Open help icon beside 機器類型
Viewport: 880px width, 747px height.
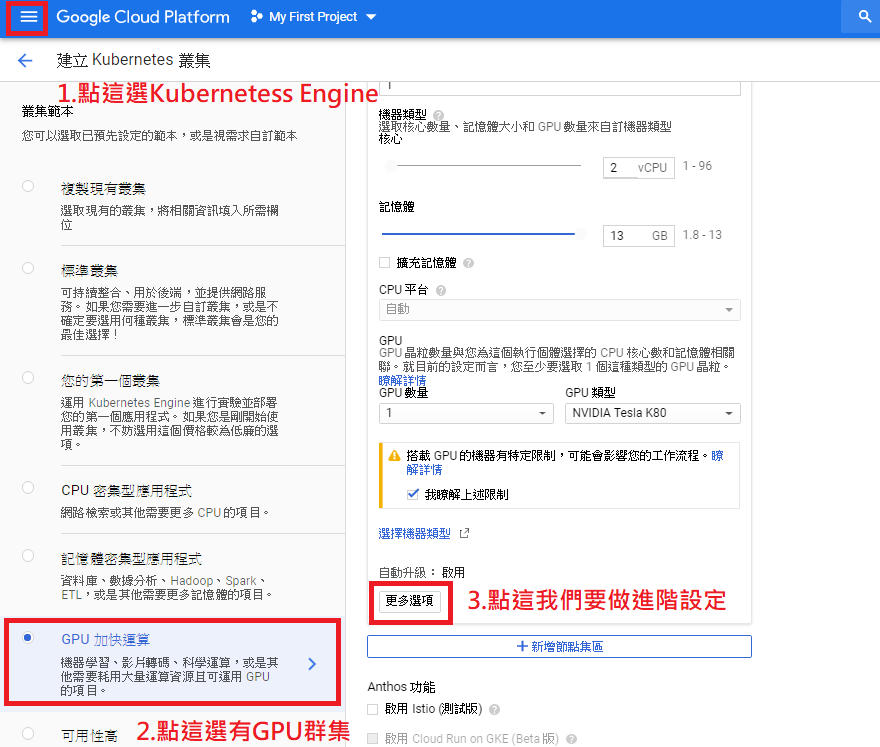(438, 114)
